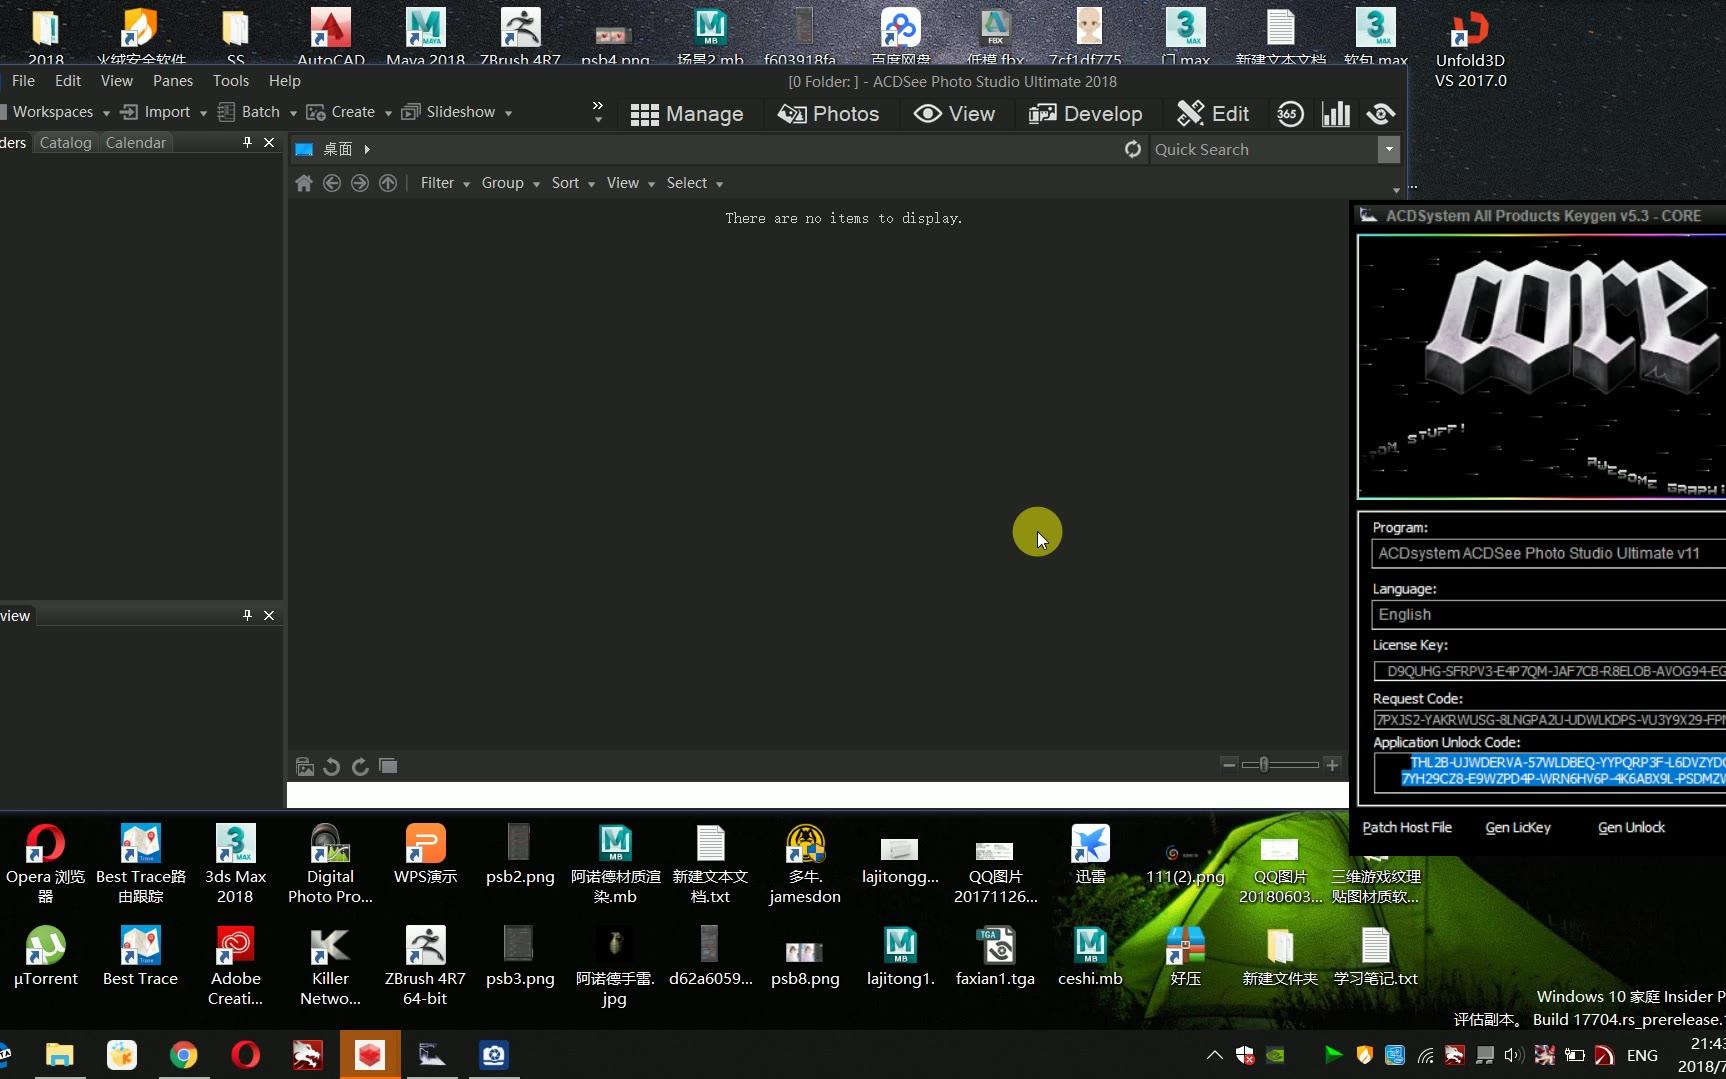Viewport: 1726px width, 1079px height.
Task: Open File Explorer from the taskbar
Action: [60, 1055]
